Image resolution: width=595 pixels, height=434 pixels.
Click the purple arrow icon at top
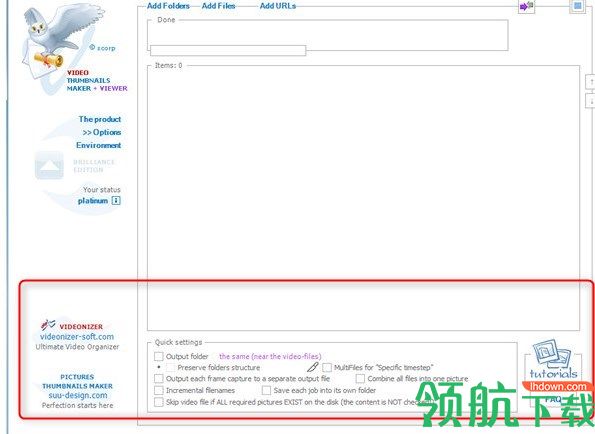pyautogui.click(x=526, y=6)
